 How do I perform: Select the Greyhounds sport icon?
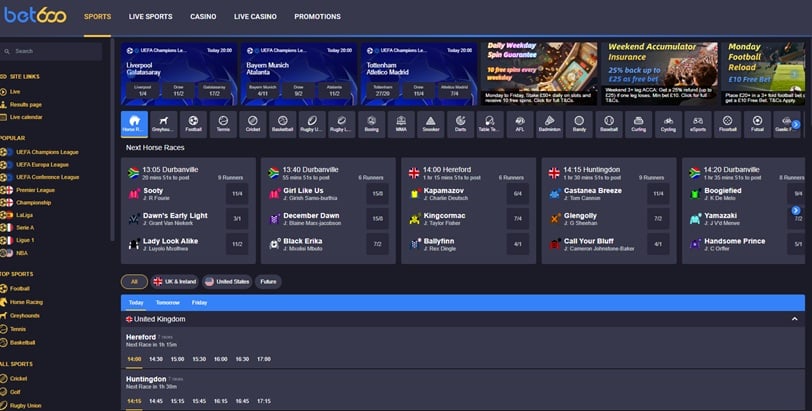[x=164, y=124]
